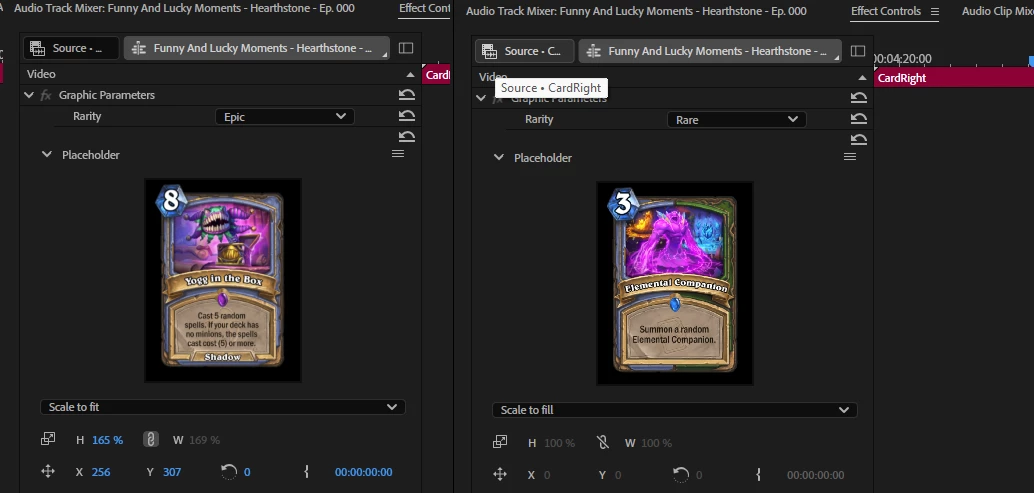Image resolution: width=1034 pixels, height=493 pixels.
Task: Collapse the Placeholder group in the right panel
Action: (x=499, y=158)
